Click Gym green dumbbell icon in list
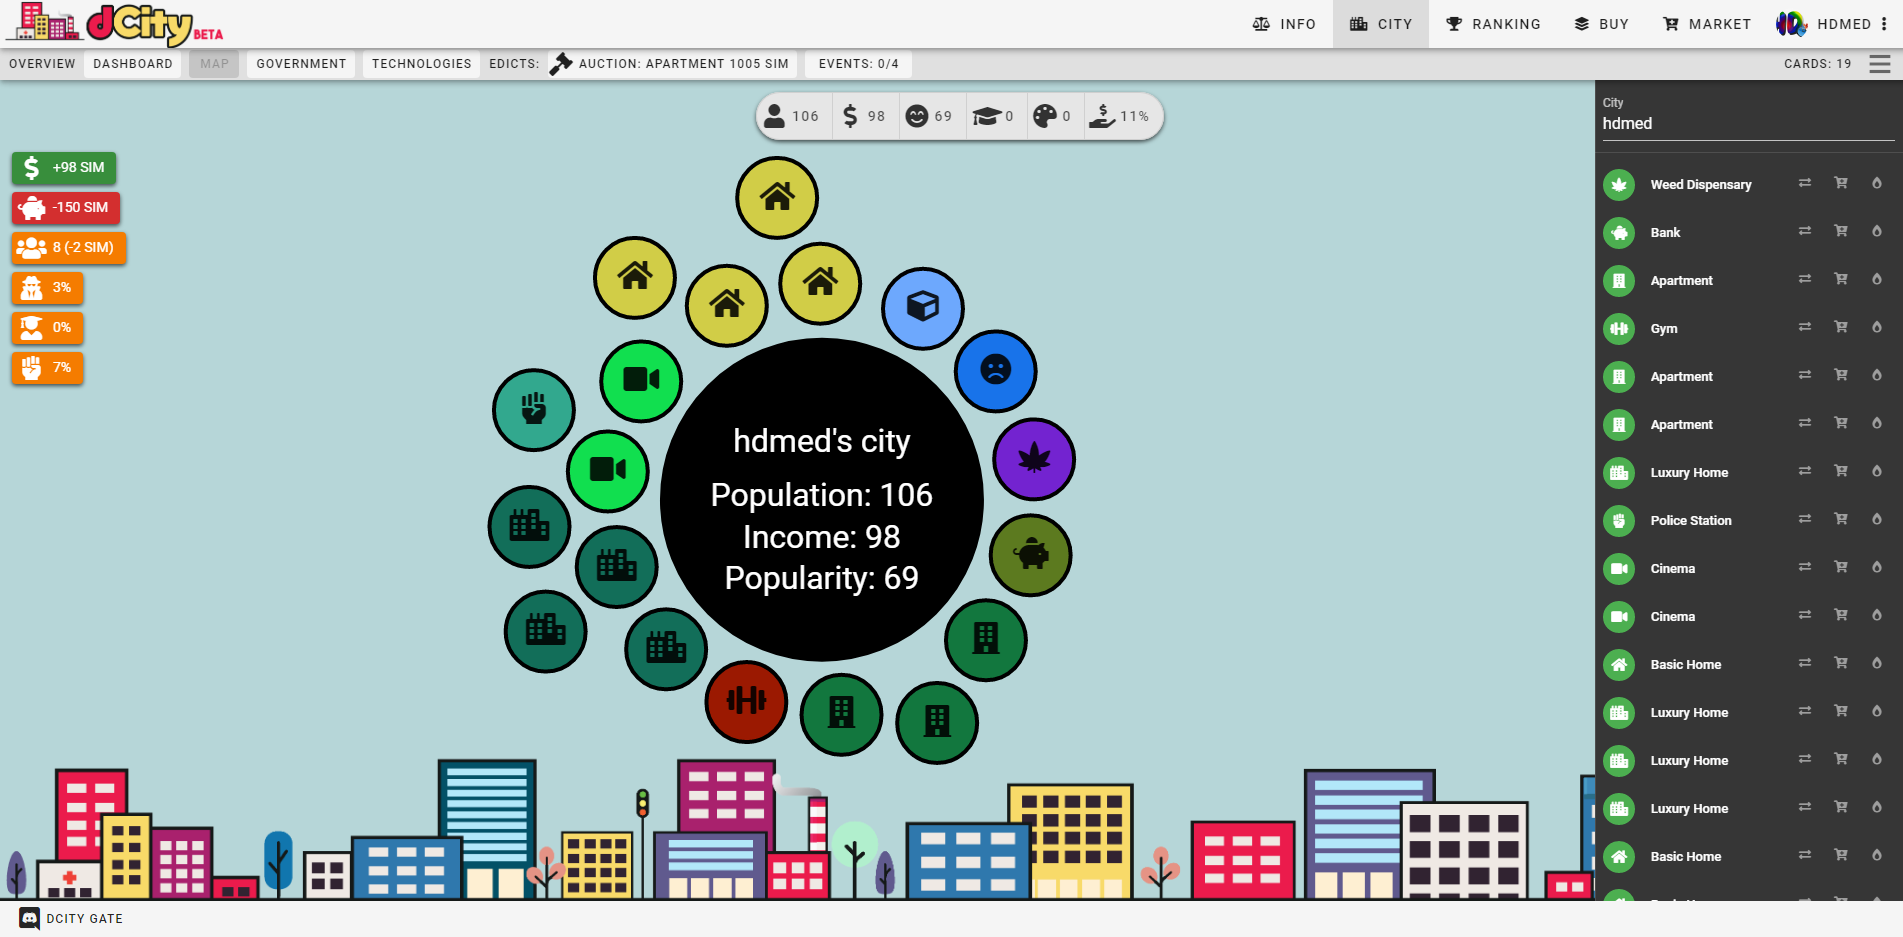 pos(1619,329)
